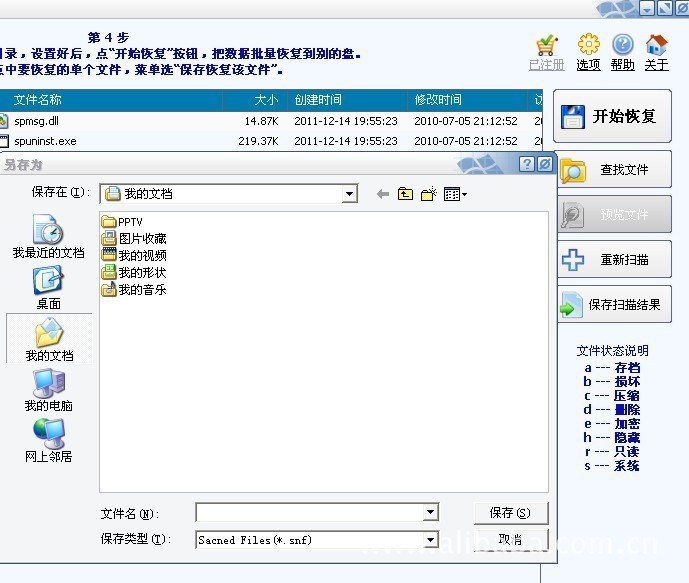Click the 查找文件 button

coord(614,170)
